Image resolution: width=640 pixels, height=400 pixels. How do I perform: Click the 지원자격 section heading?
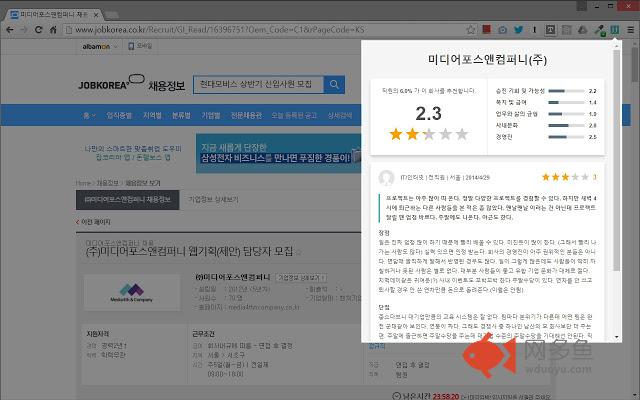(98, 334)
